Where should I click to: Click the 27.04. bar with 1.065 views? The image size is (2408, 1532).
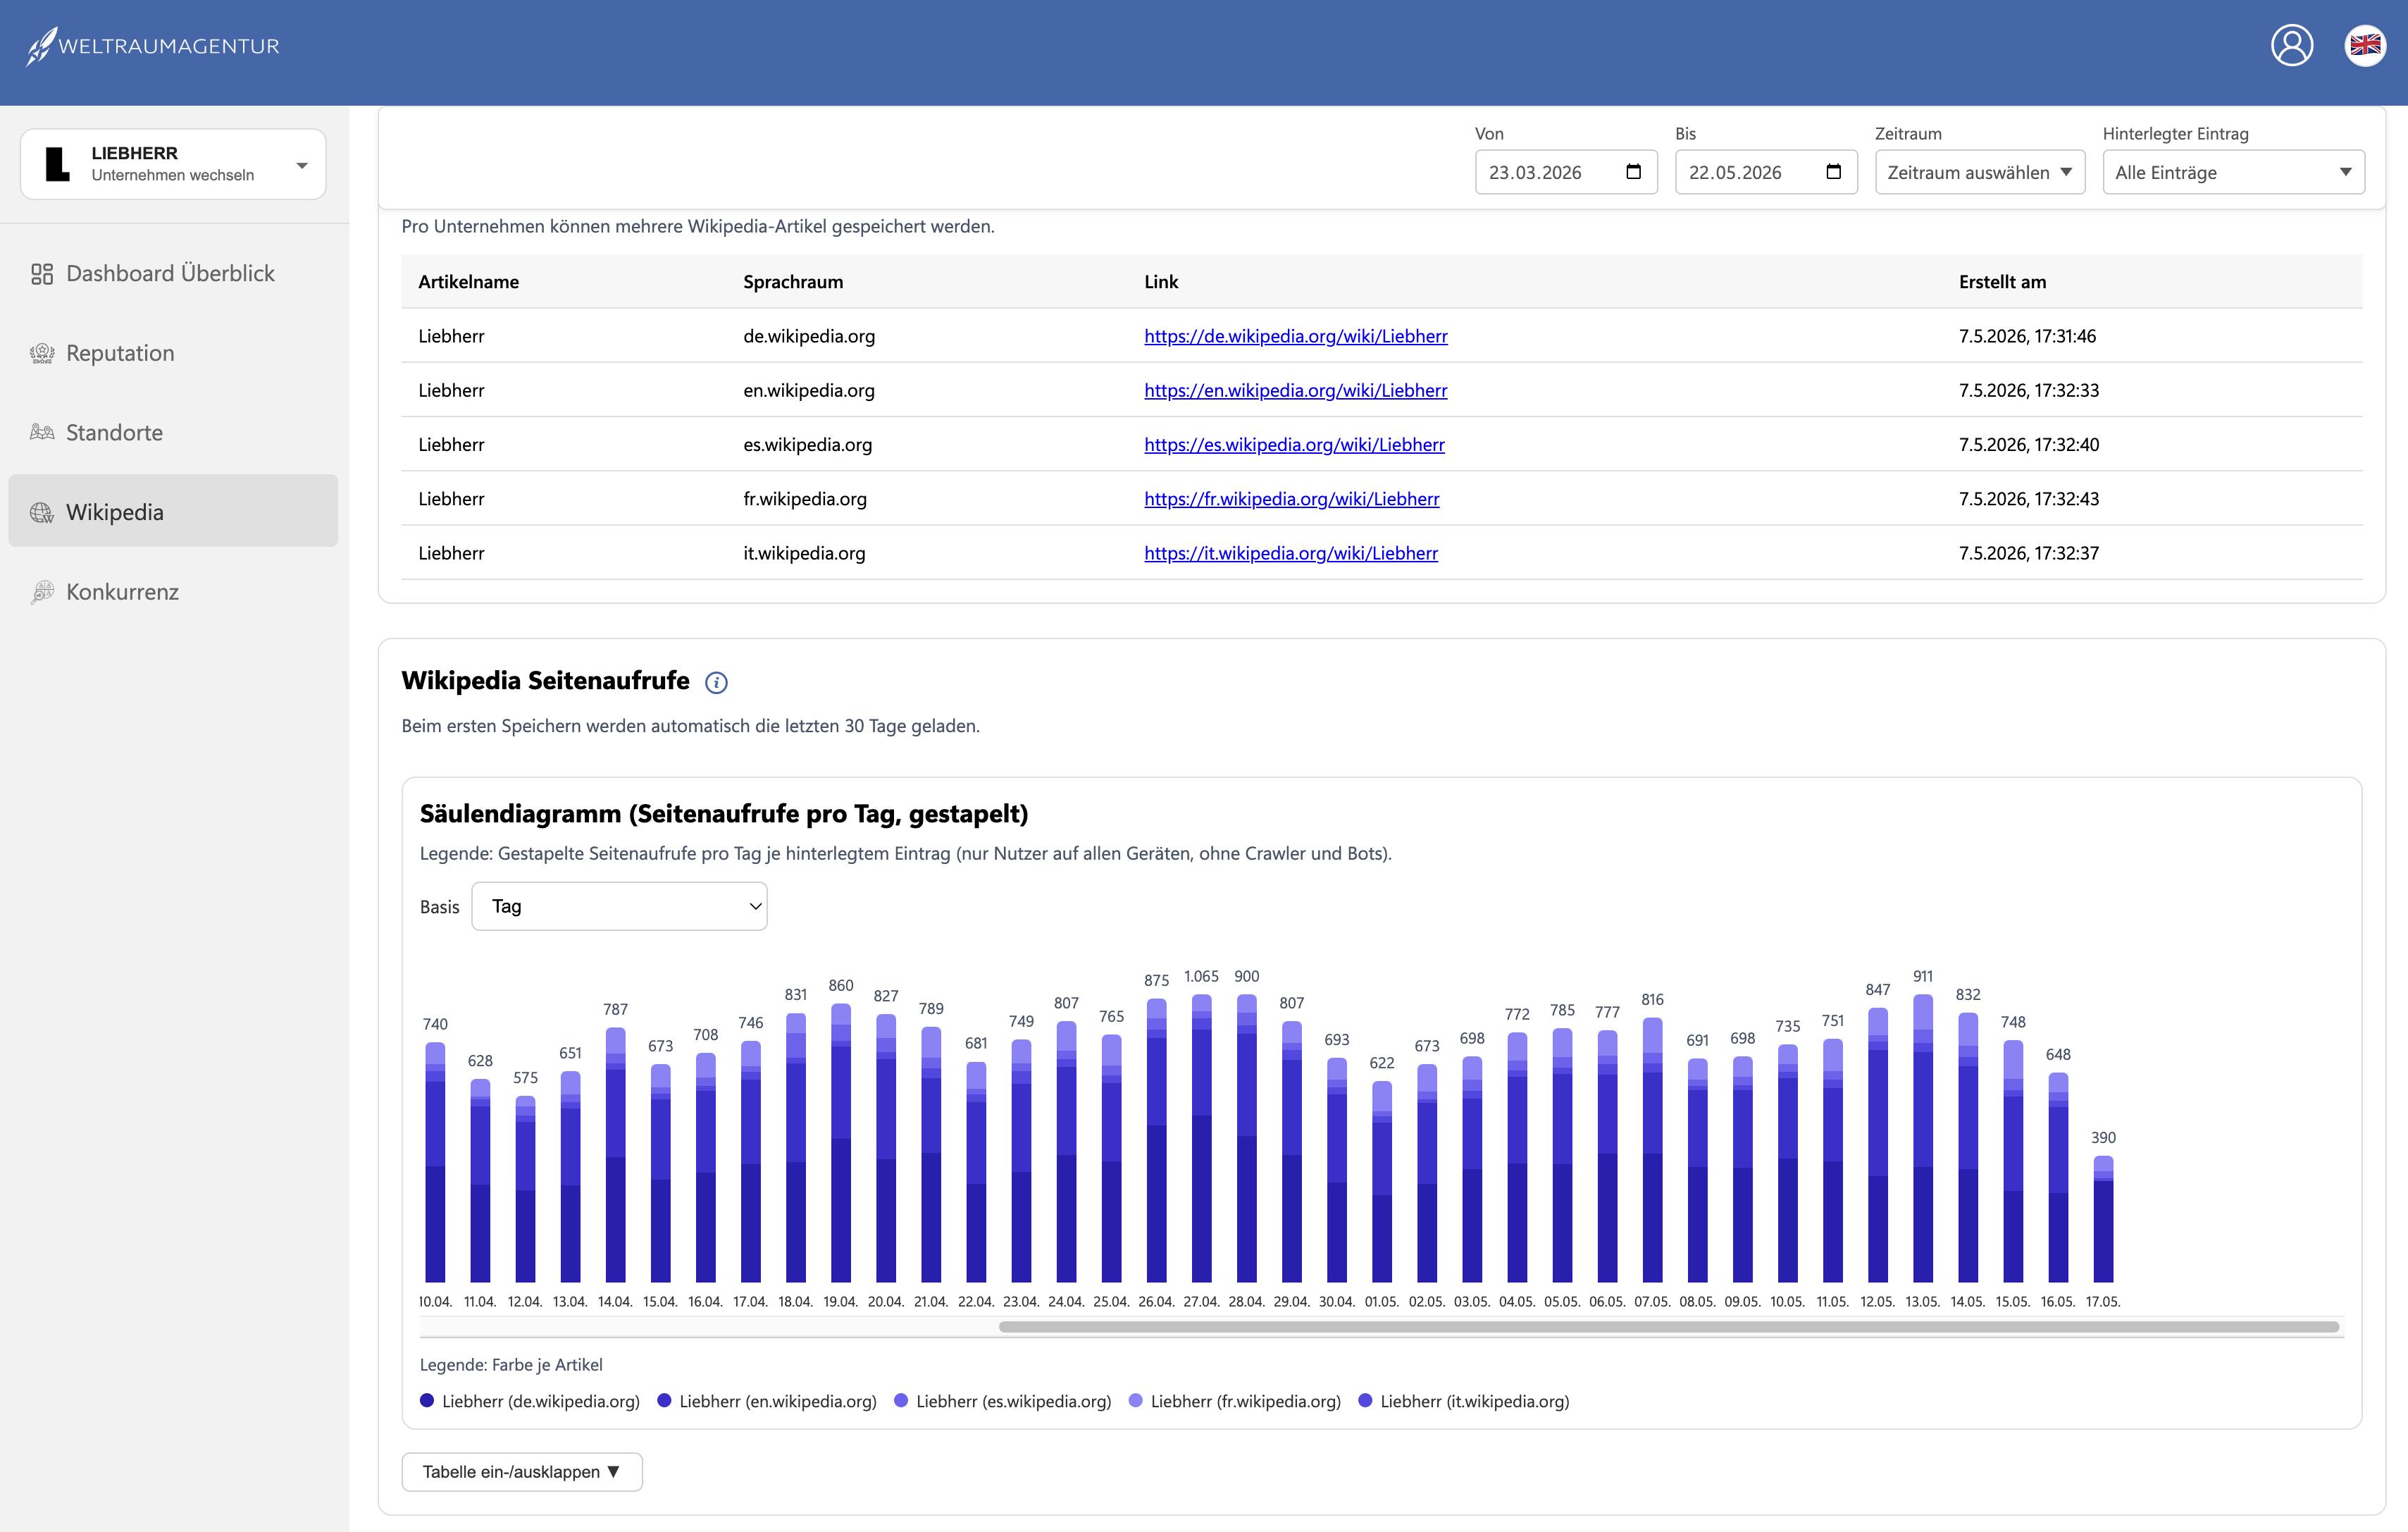pos(1201,1138)
